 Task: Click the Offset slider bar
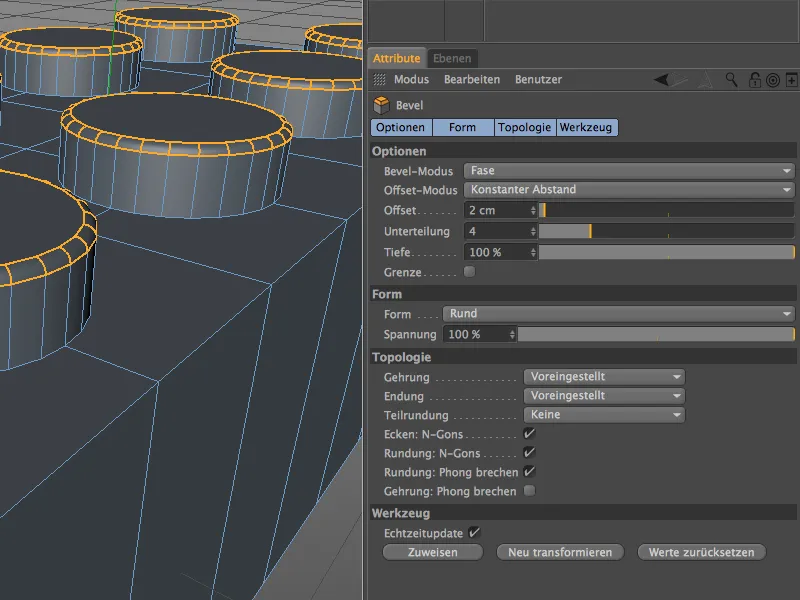[666, 210]
